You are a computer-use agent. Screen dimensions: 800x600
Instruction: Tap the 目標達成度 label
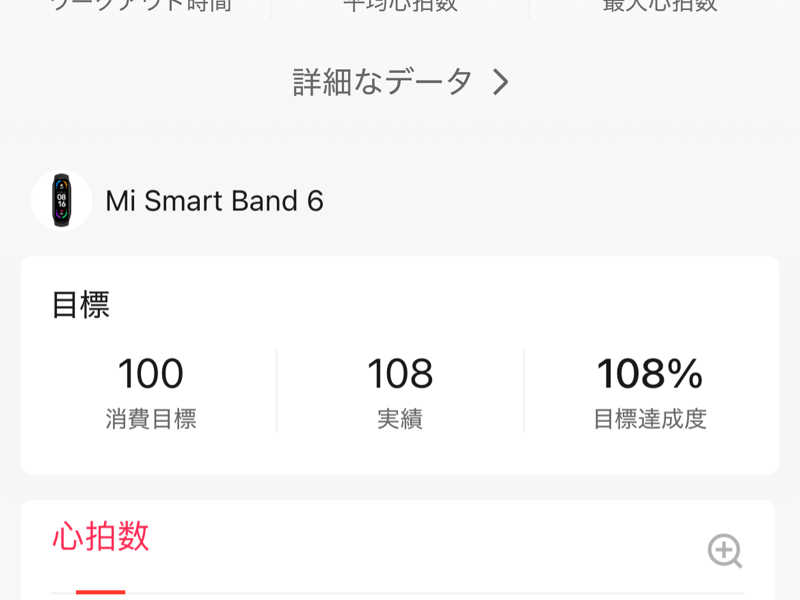pos(650,419)
